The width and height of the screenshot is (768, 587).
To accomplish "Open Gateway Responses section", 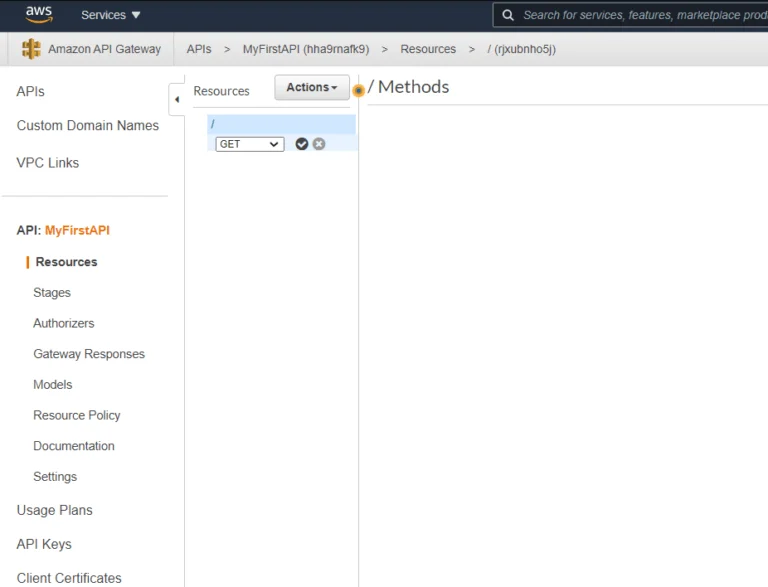I will click(x=89, y=354).
